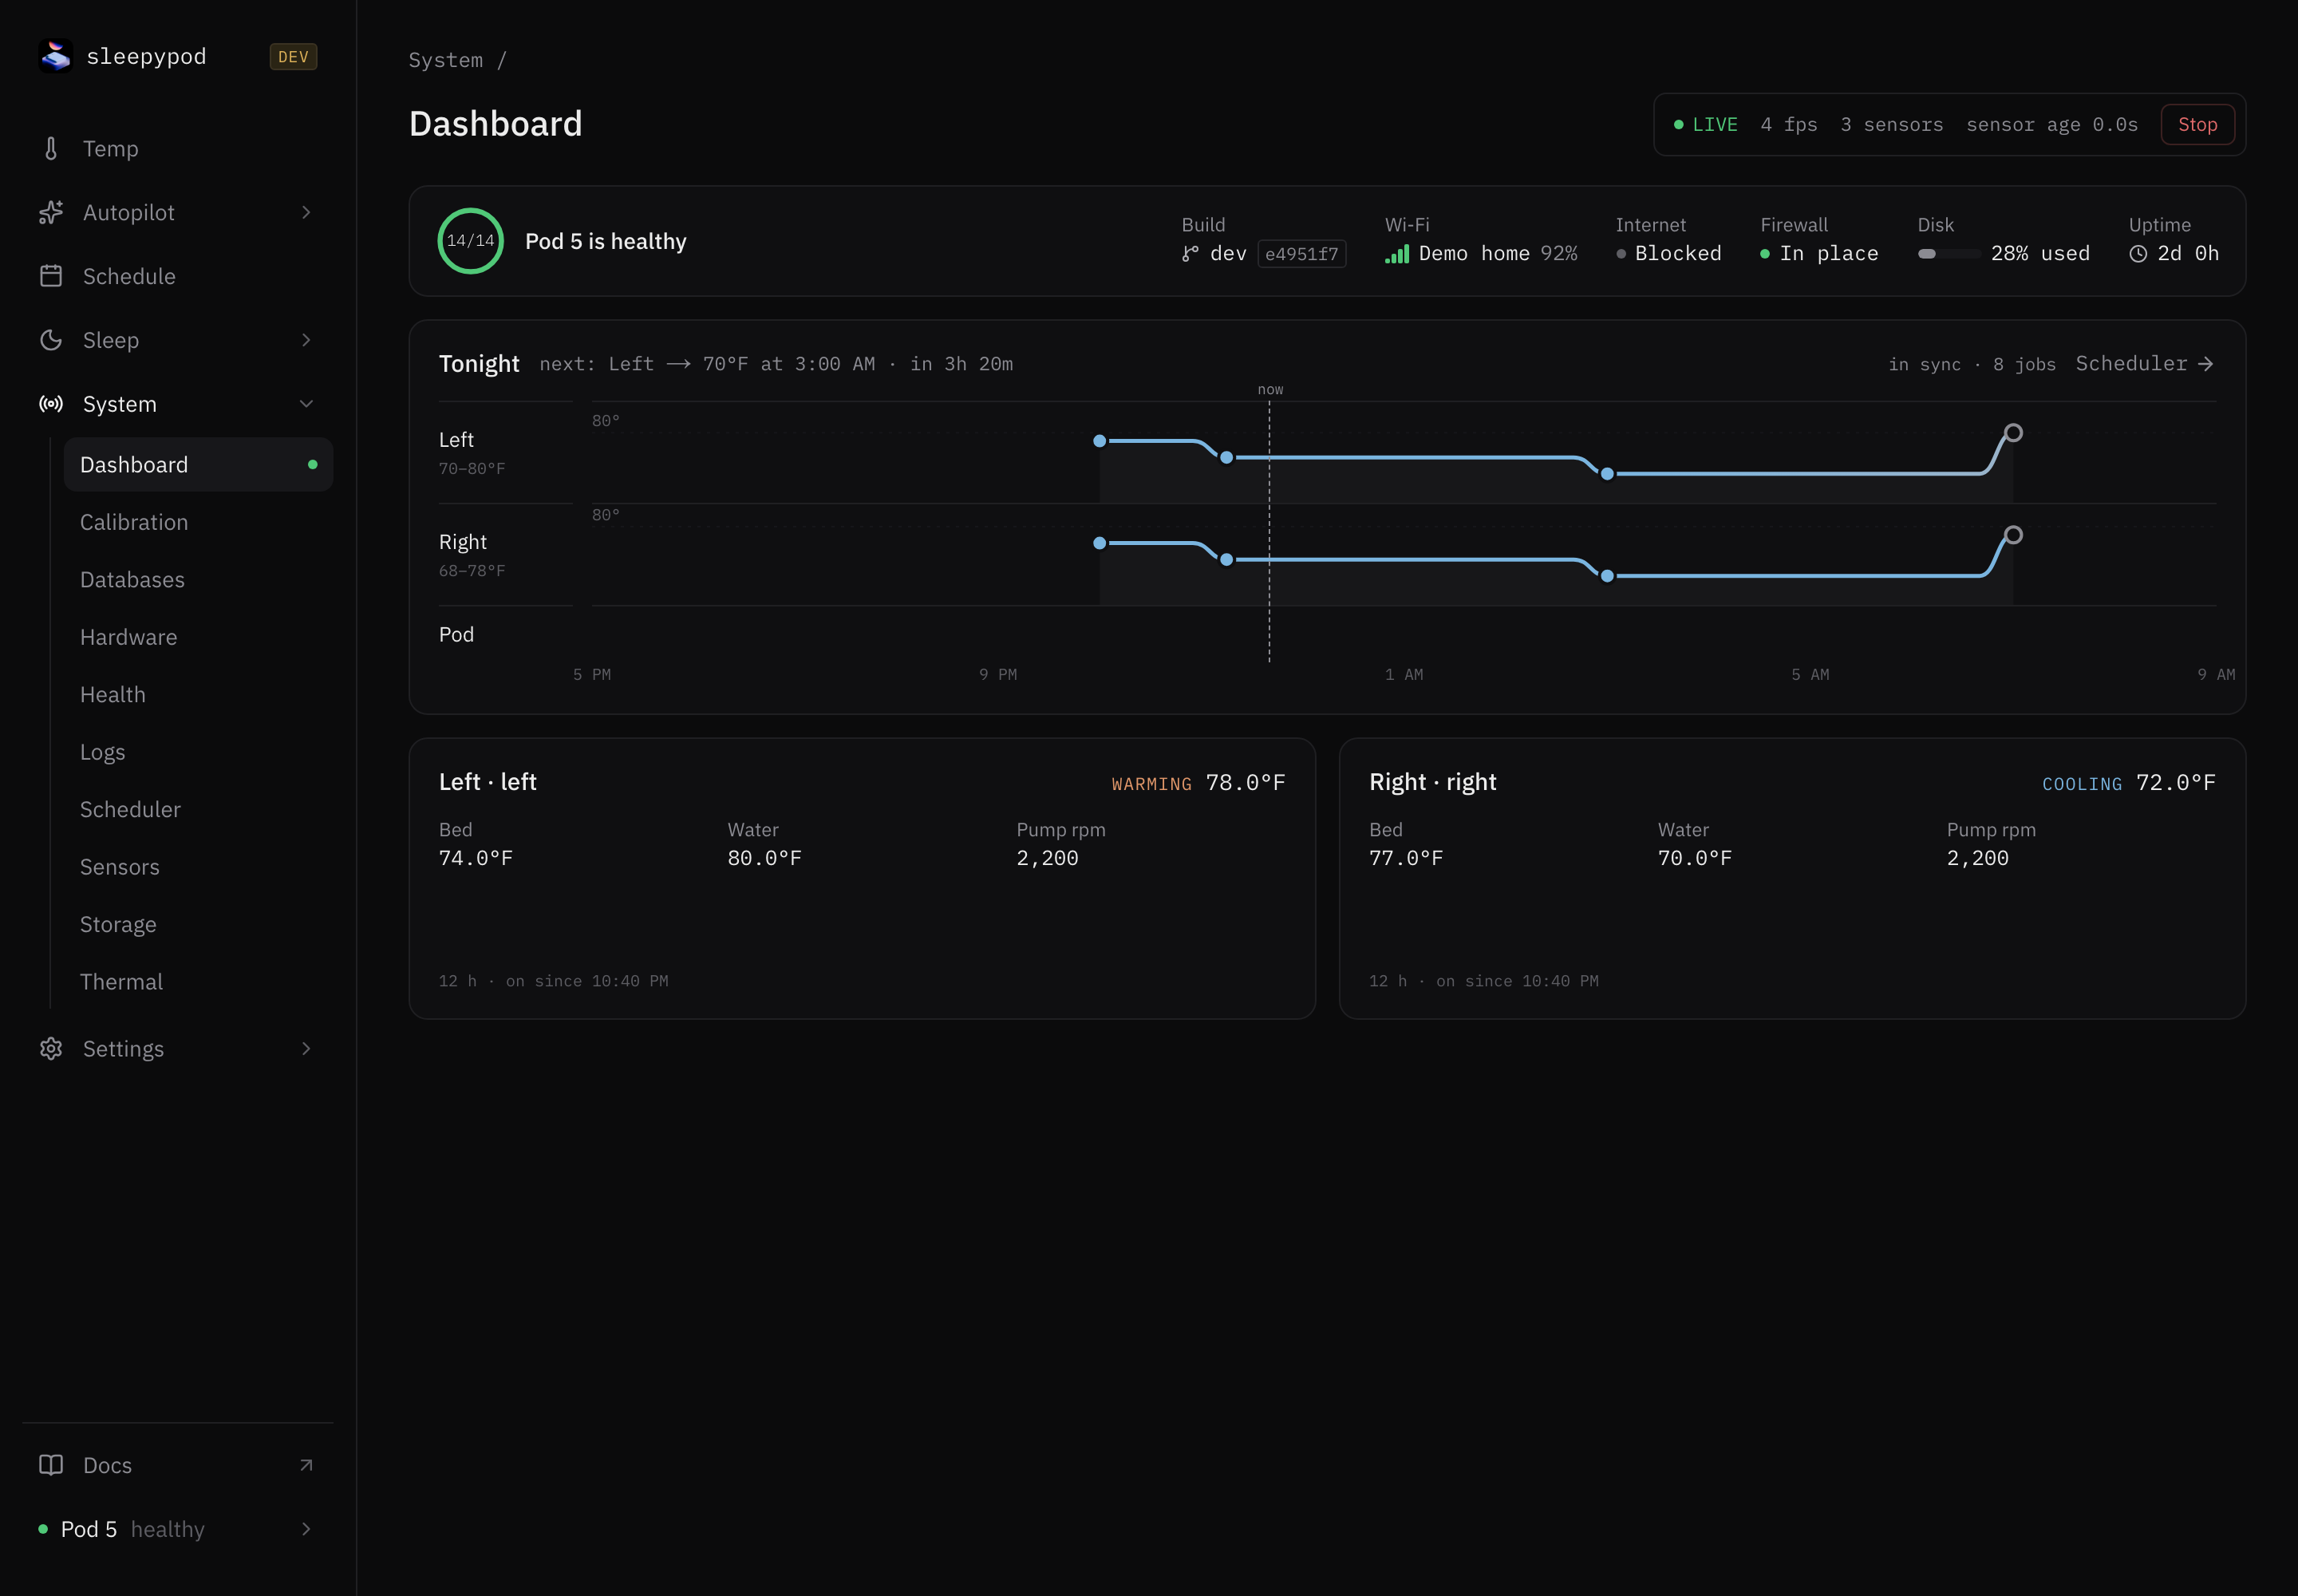Click the thermometer icon beside Temp

[x=51, y=149]
